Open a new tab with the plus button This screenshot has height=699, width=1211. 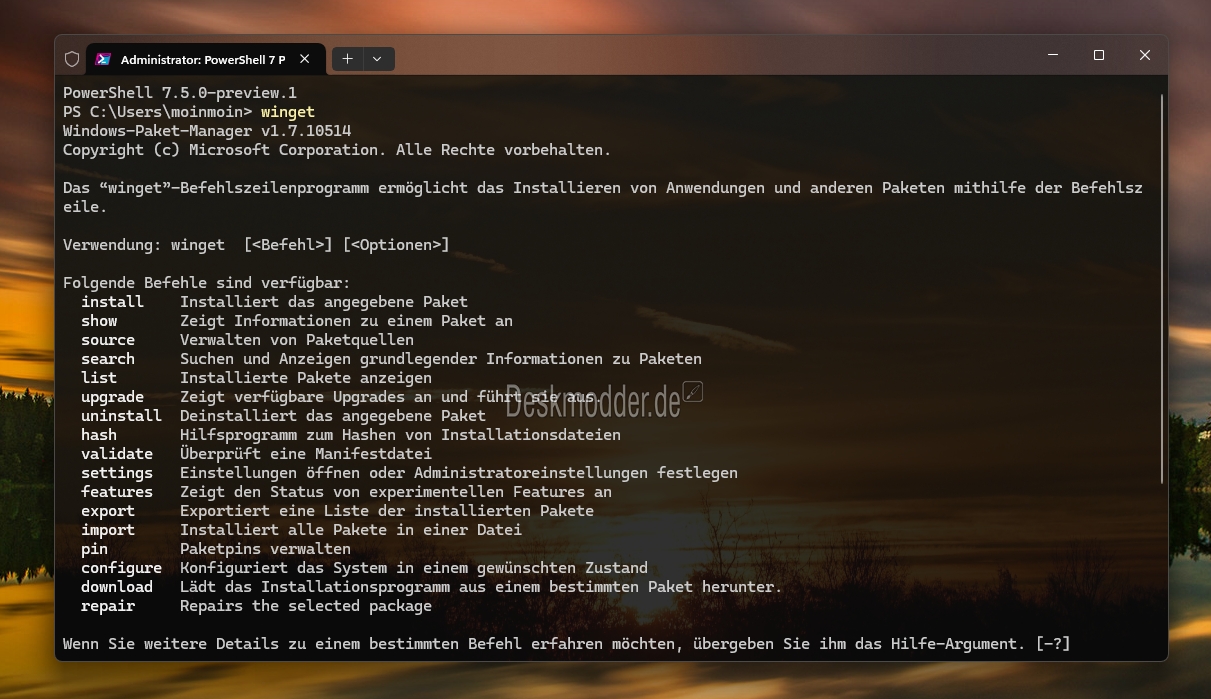[347, 59]
